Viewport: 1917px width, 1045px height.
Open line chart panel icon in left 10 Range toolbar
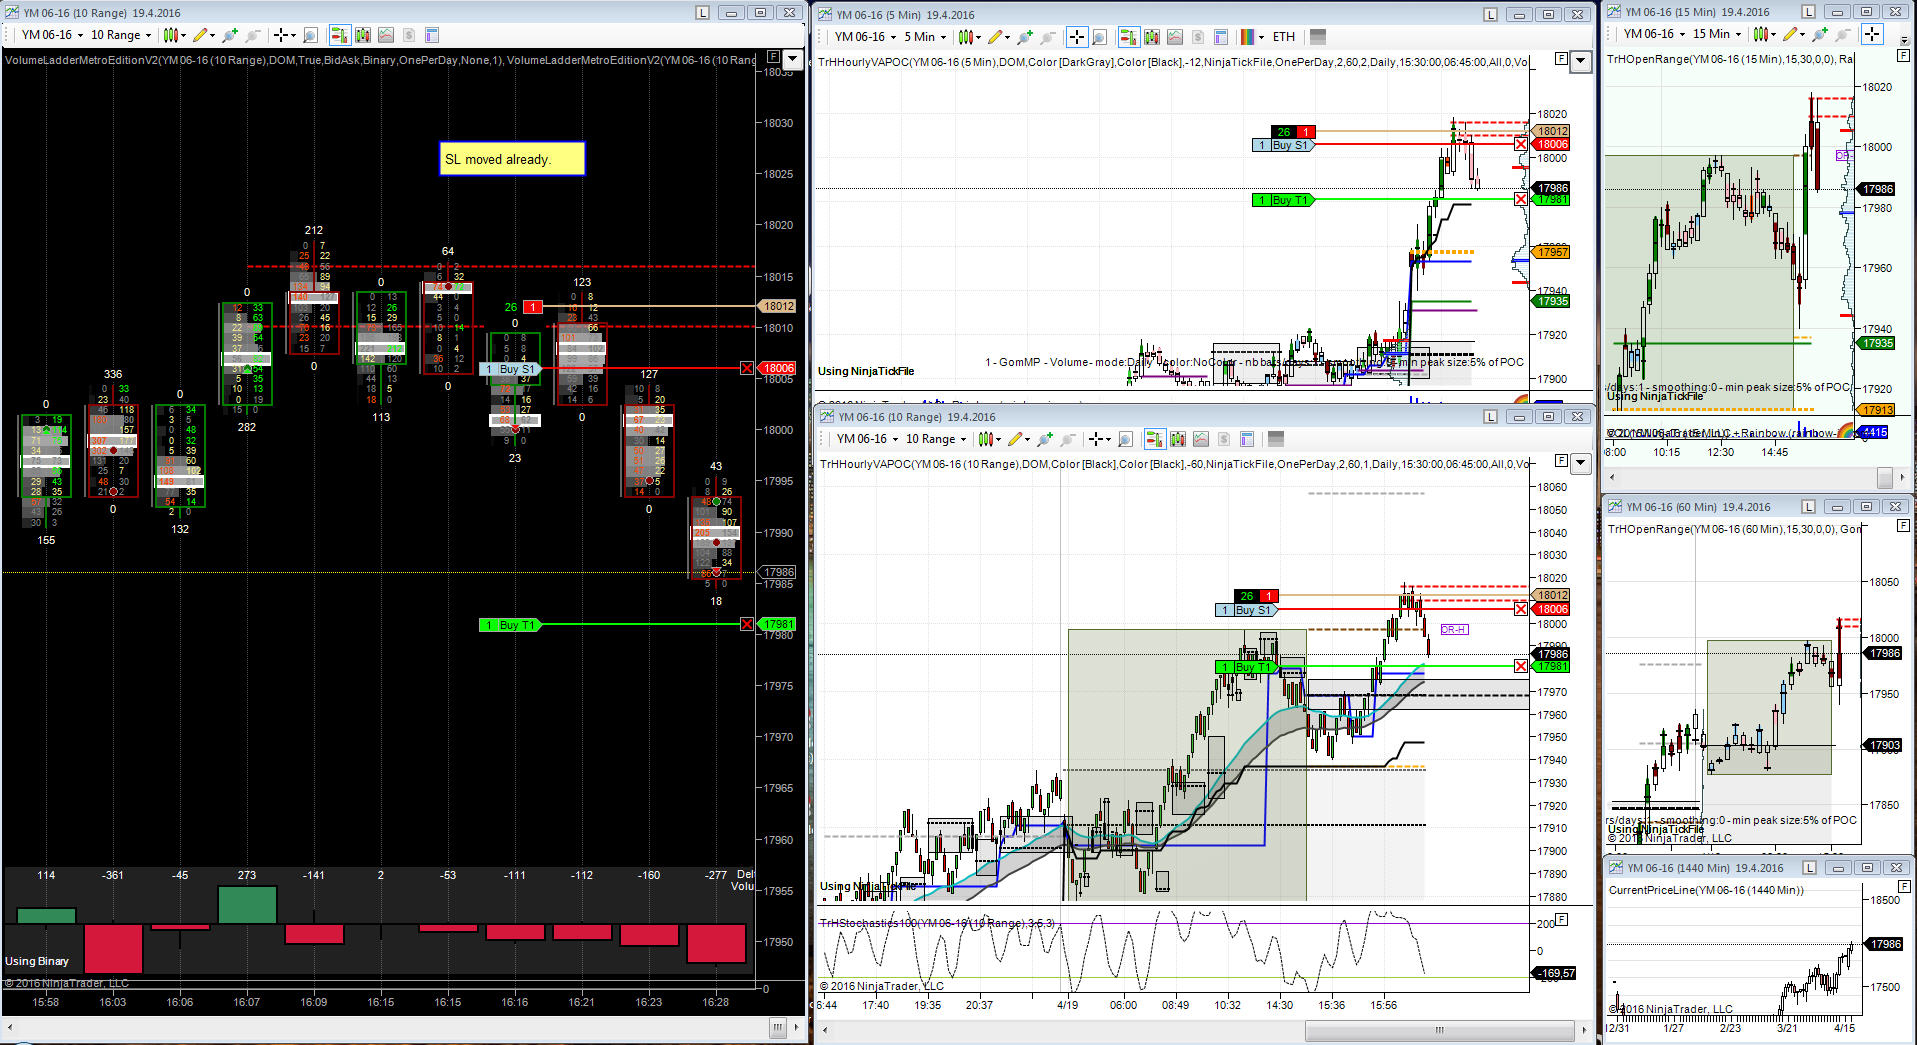pos(386,35)
